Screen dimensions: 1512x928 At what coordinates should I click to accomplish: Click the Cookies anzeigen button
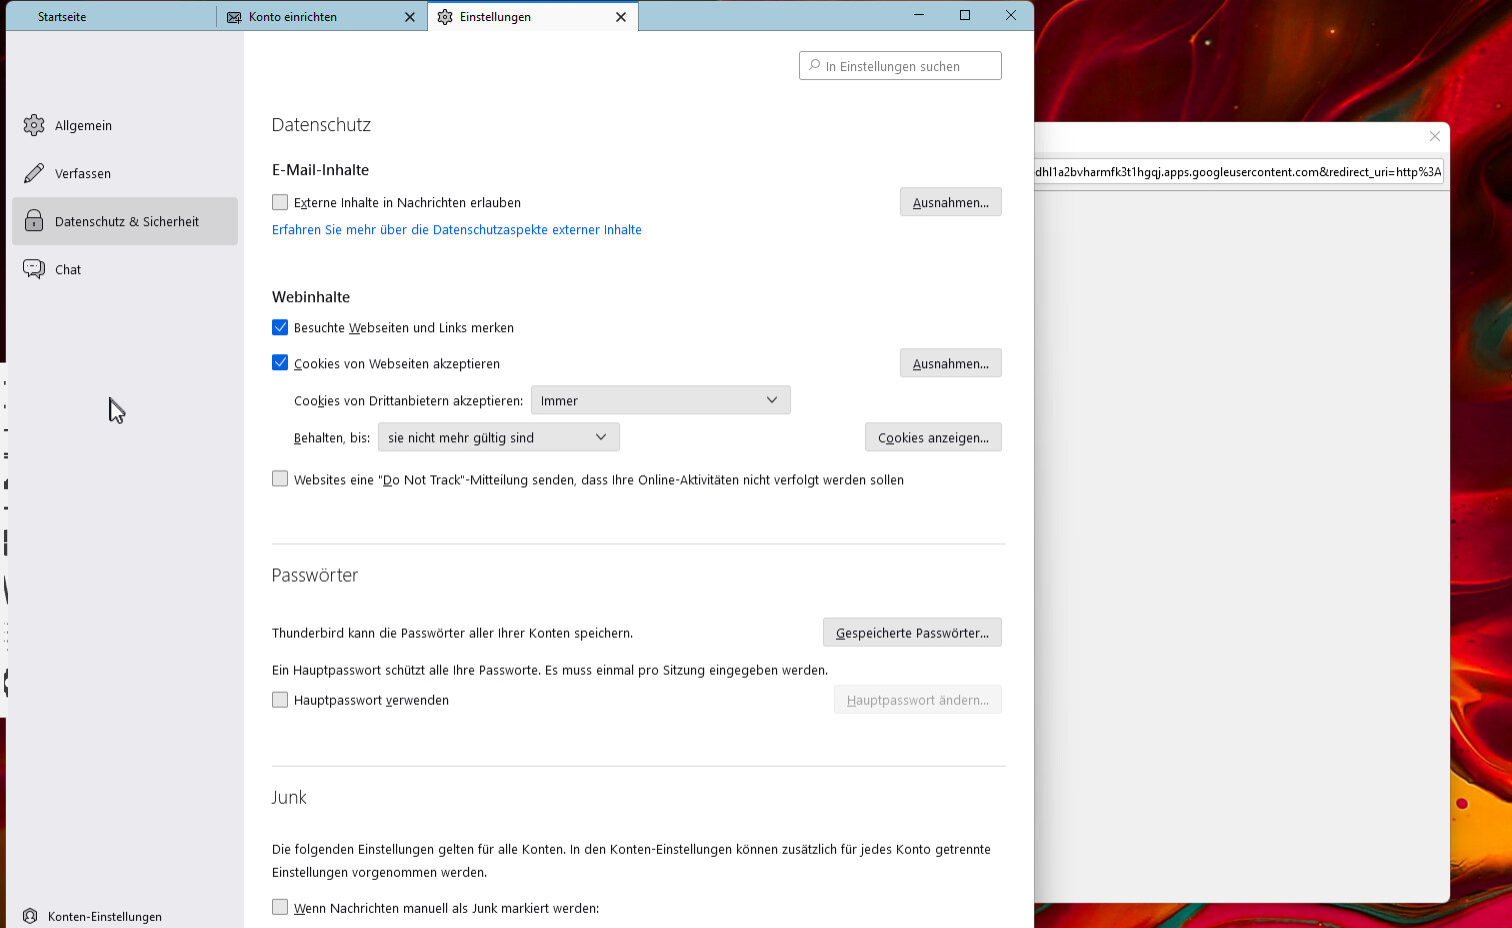[933, 437]
